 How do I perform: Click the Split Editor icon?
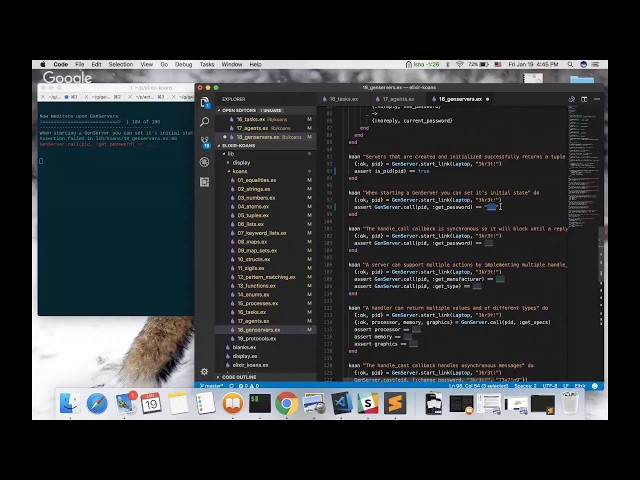click(584, 99)
